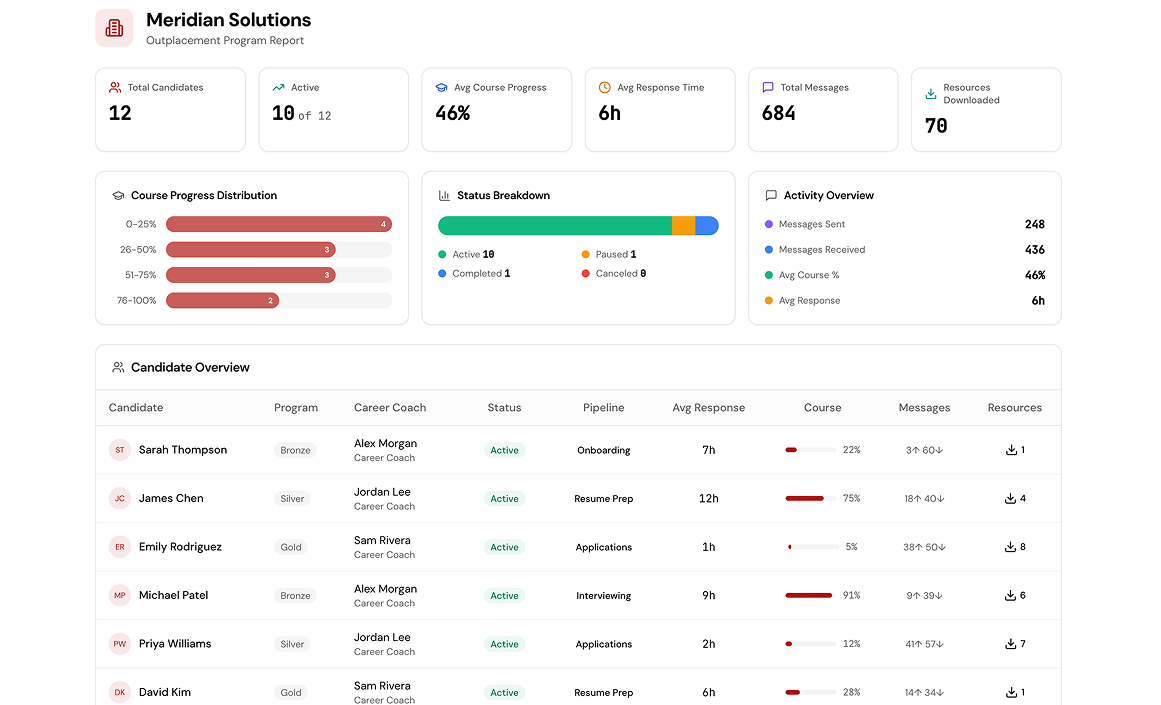The image size is (1161, 705).
Task: Click the Active trending-up arrow icon
Action: 278,87
